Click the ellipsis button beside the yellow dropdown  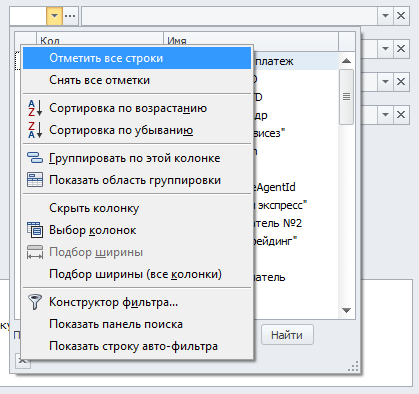[70, 16]
